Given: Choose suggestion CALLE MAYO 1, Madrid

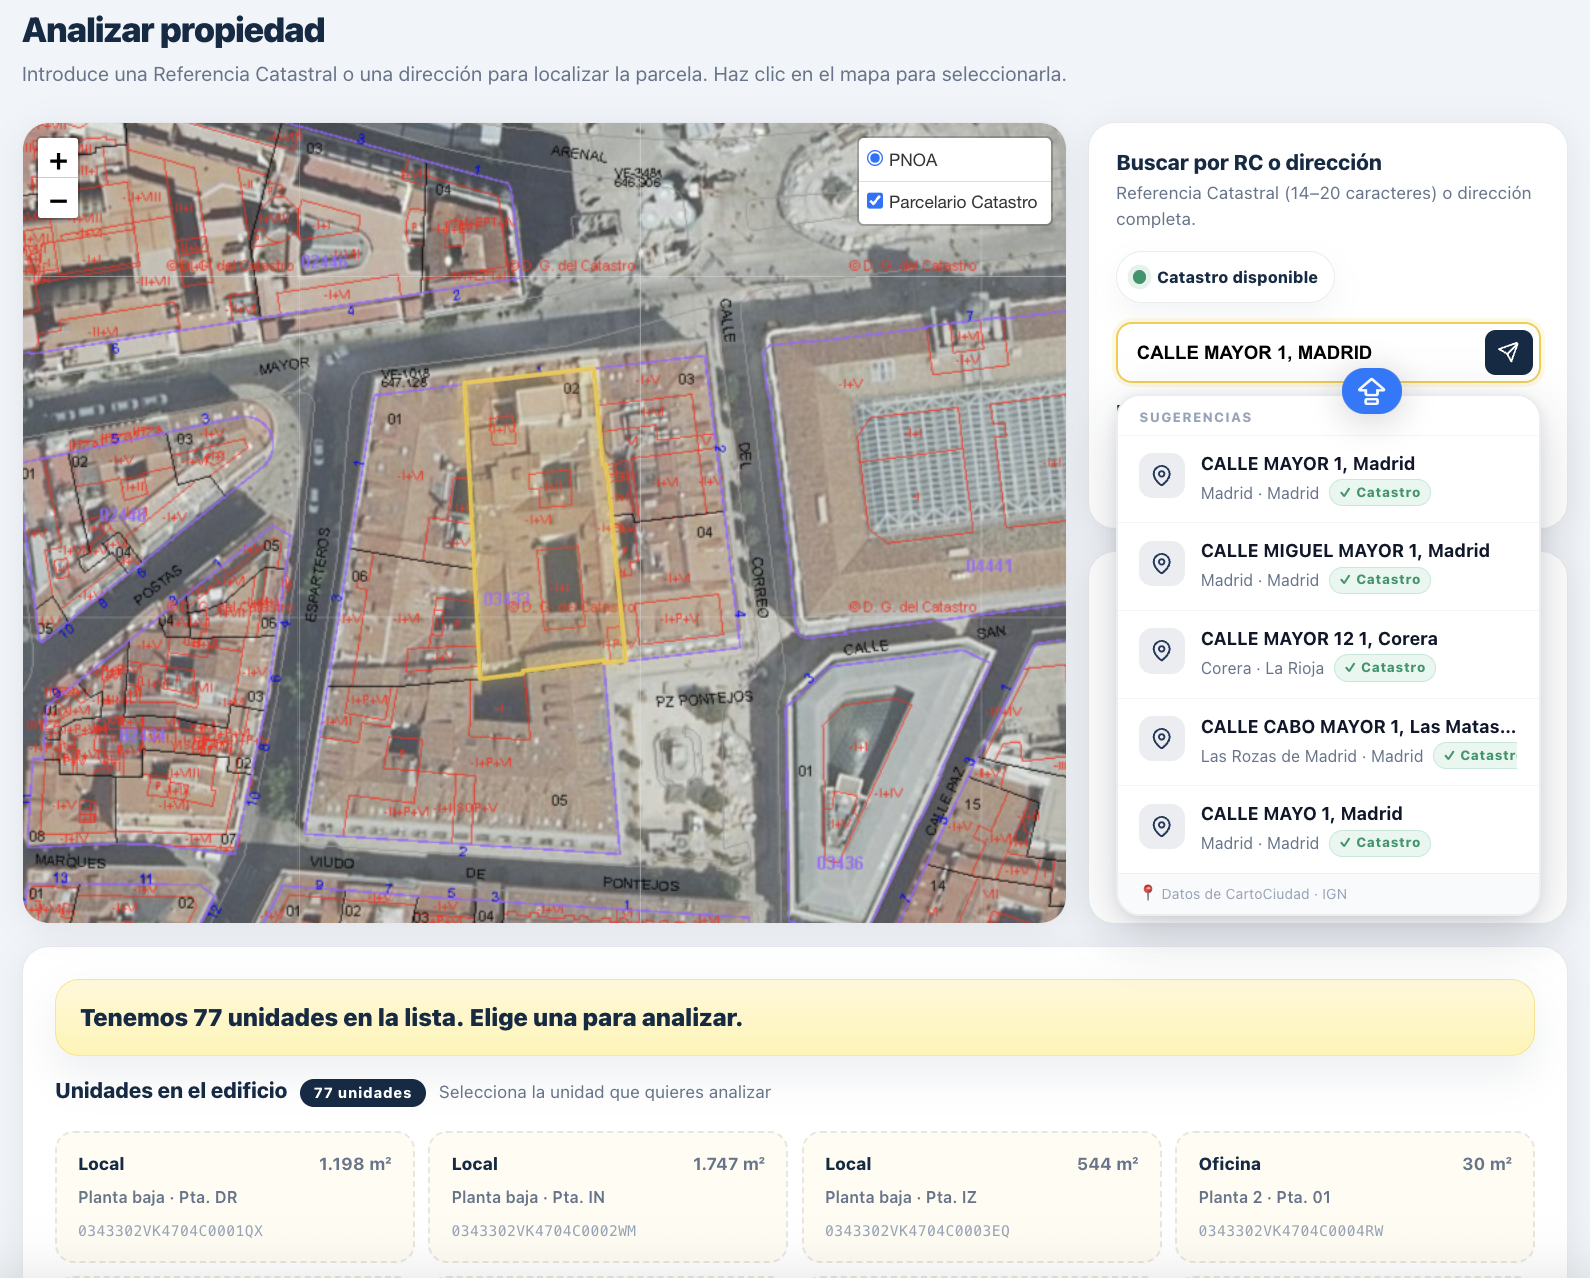Looking at the screenshot, I should coord(1328,829).
